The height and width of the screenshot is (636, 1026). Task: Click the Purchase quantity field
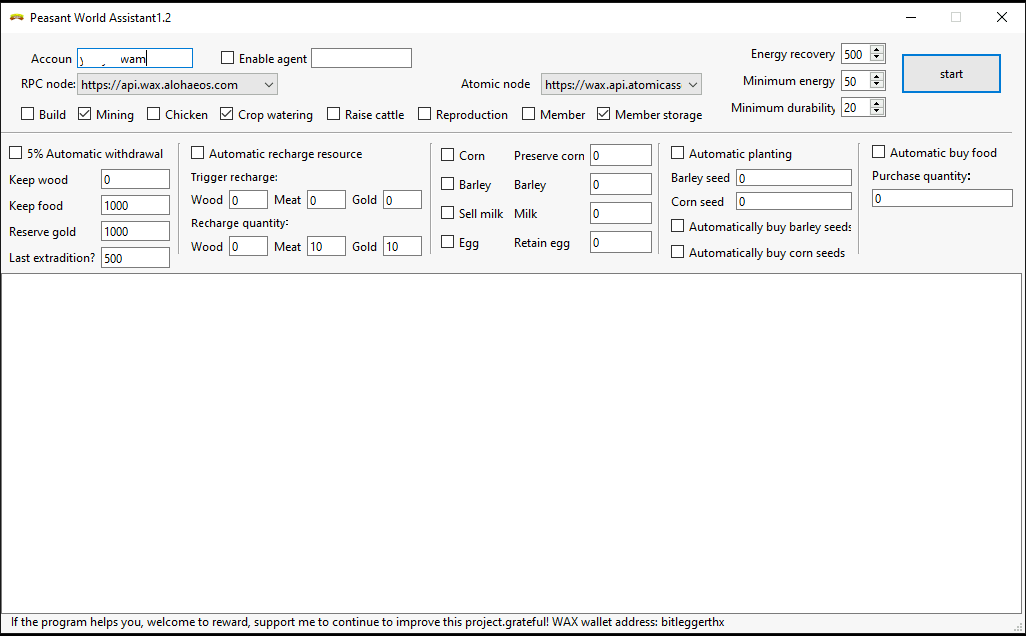942,198
